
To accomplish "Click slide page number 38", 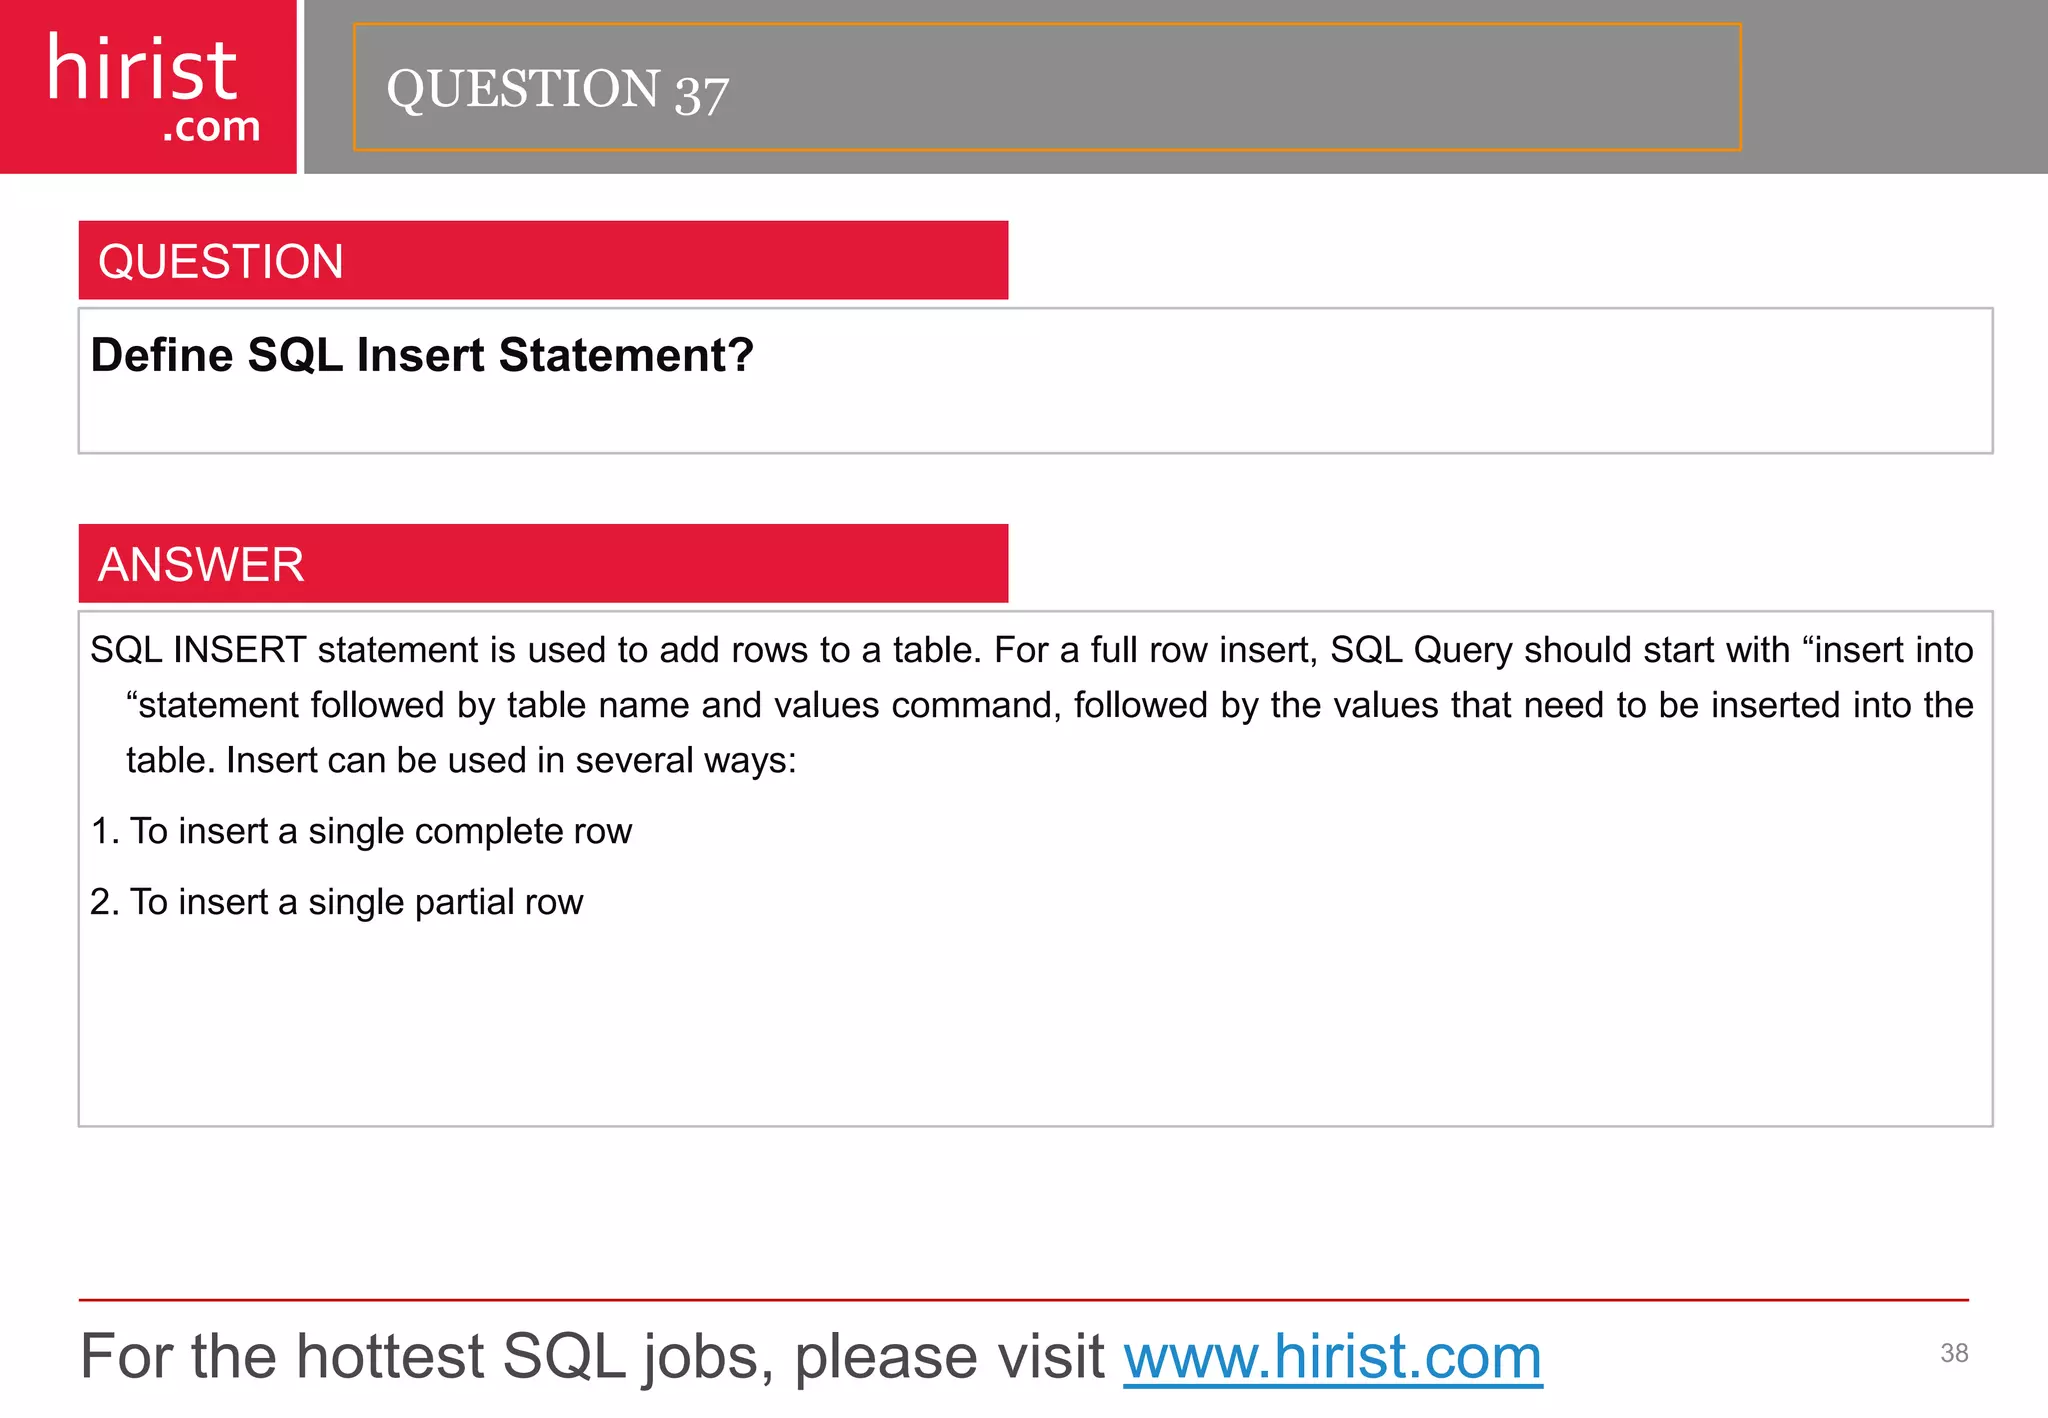I will pyautogui.click(x=1954, y=1353).
